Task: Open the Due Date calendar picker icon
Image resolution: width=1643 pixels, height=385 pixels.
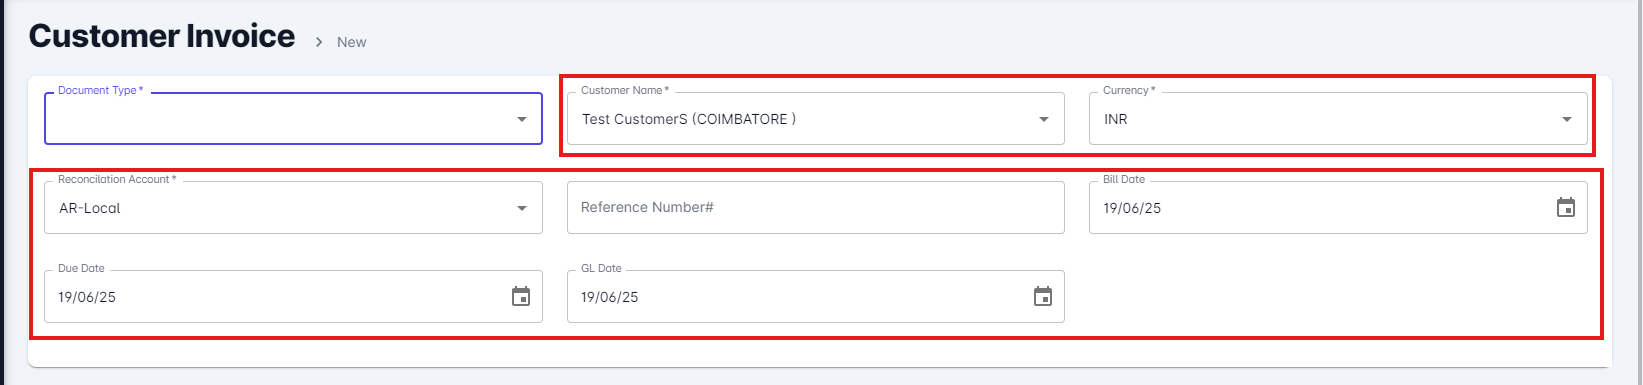Action: pos(521,296)
